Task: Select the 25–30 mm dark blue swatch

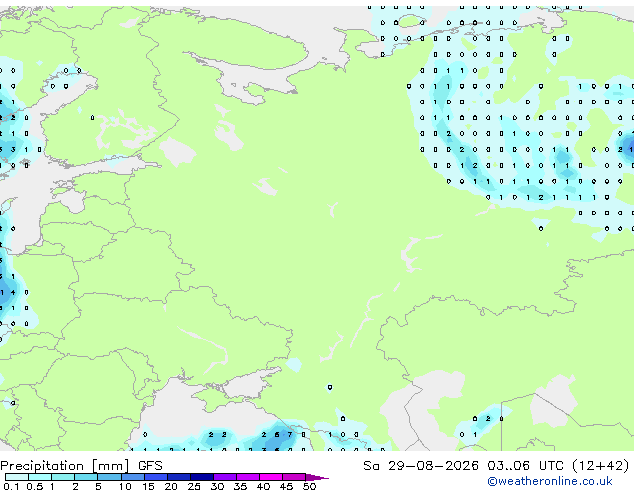Action: point(201,477)
